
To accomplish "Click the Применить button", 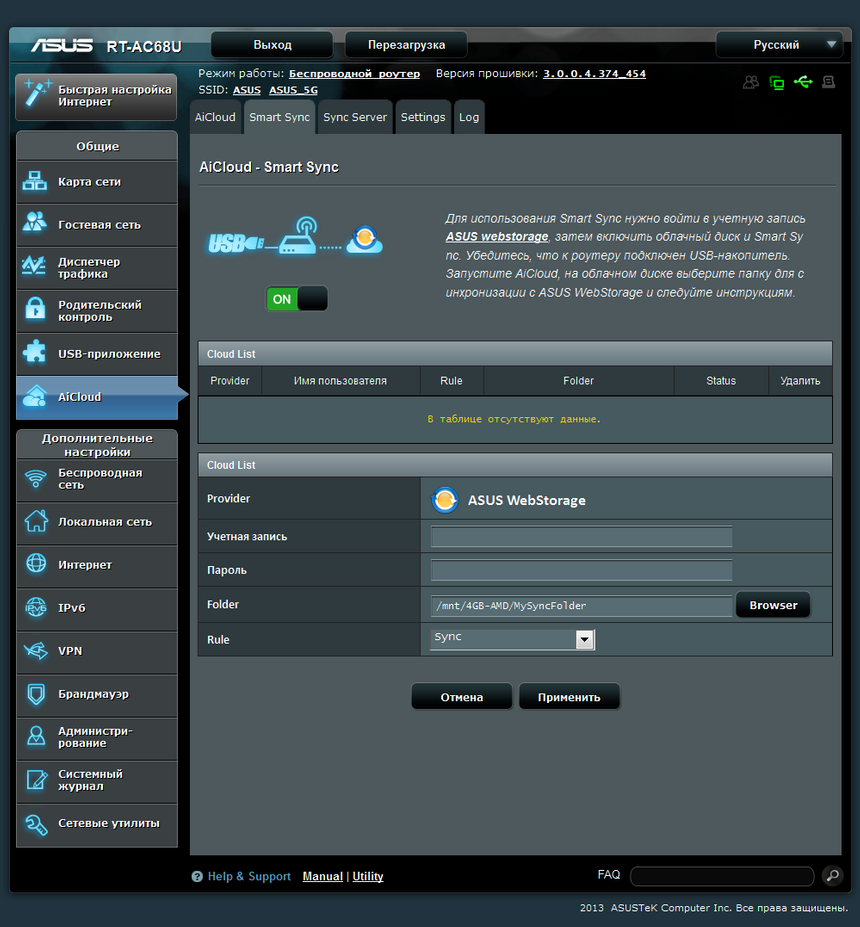I will pos(569,696).
